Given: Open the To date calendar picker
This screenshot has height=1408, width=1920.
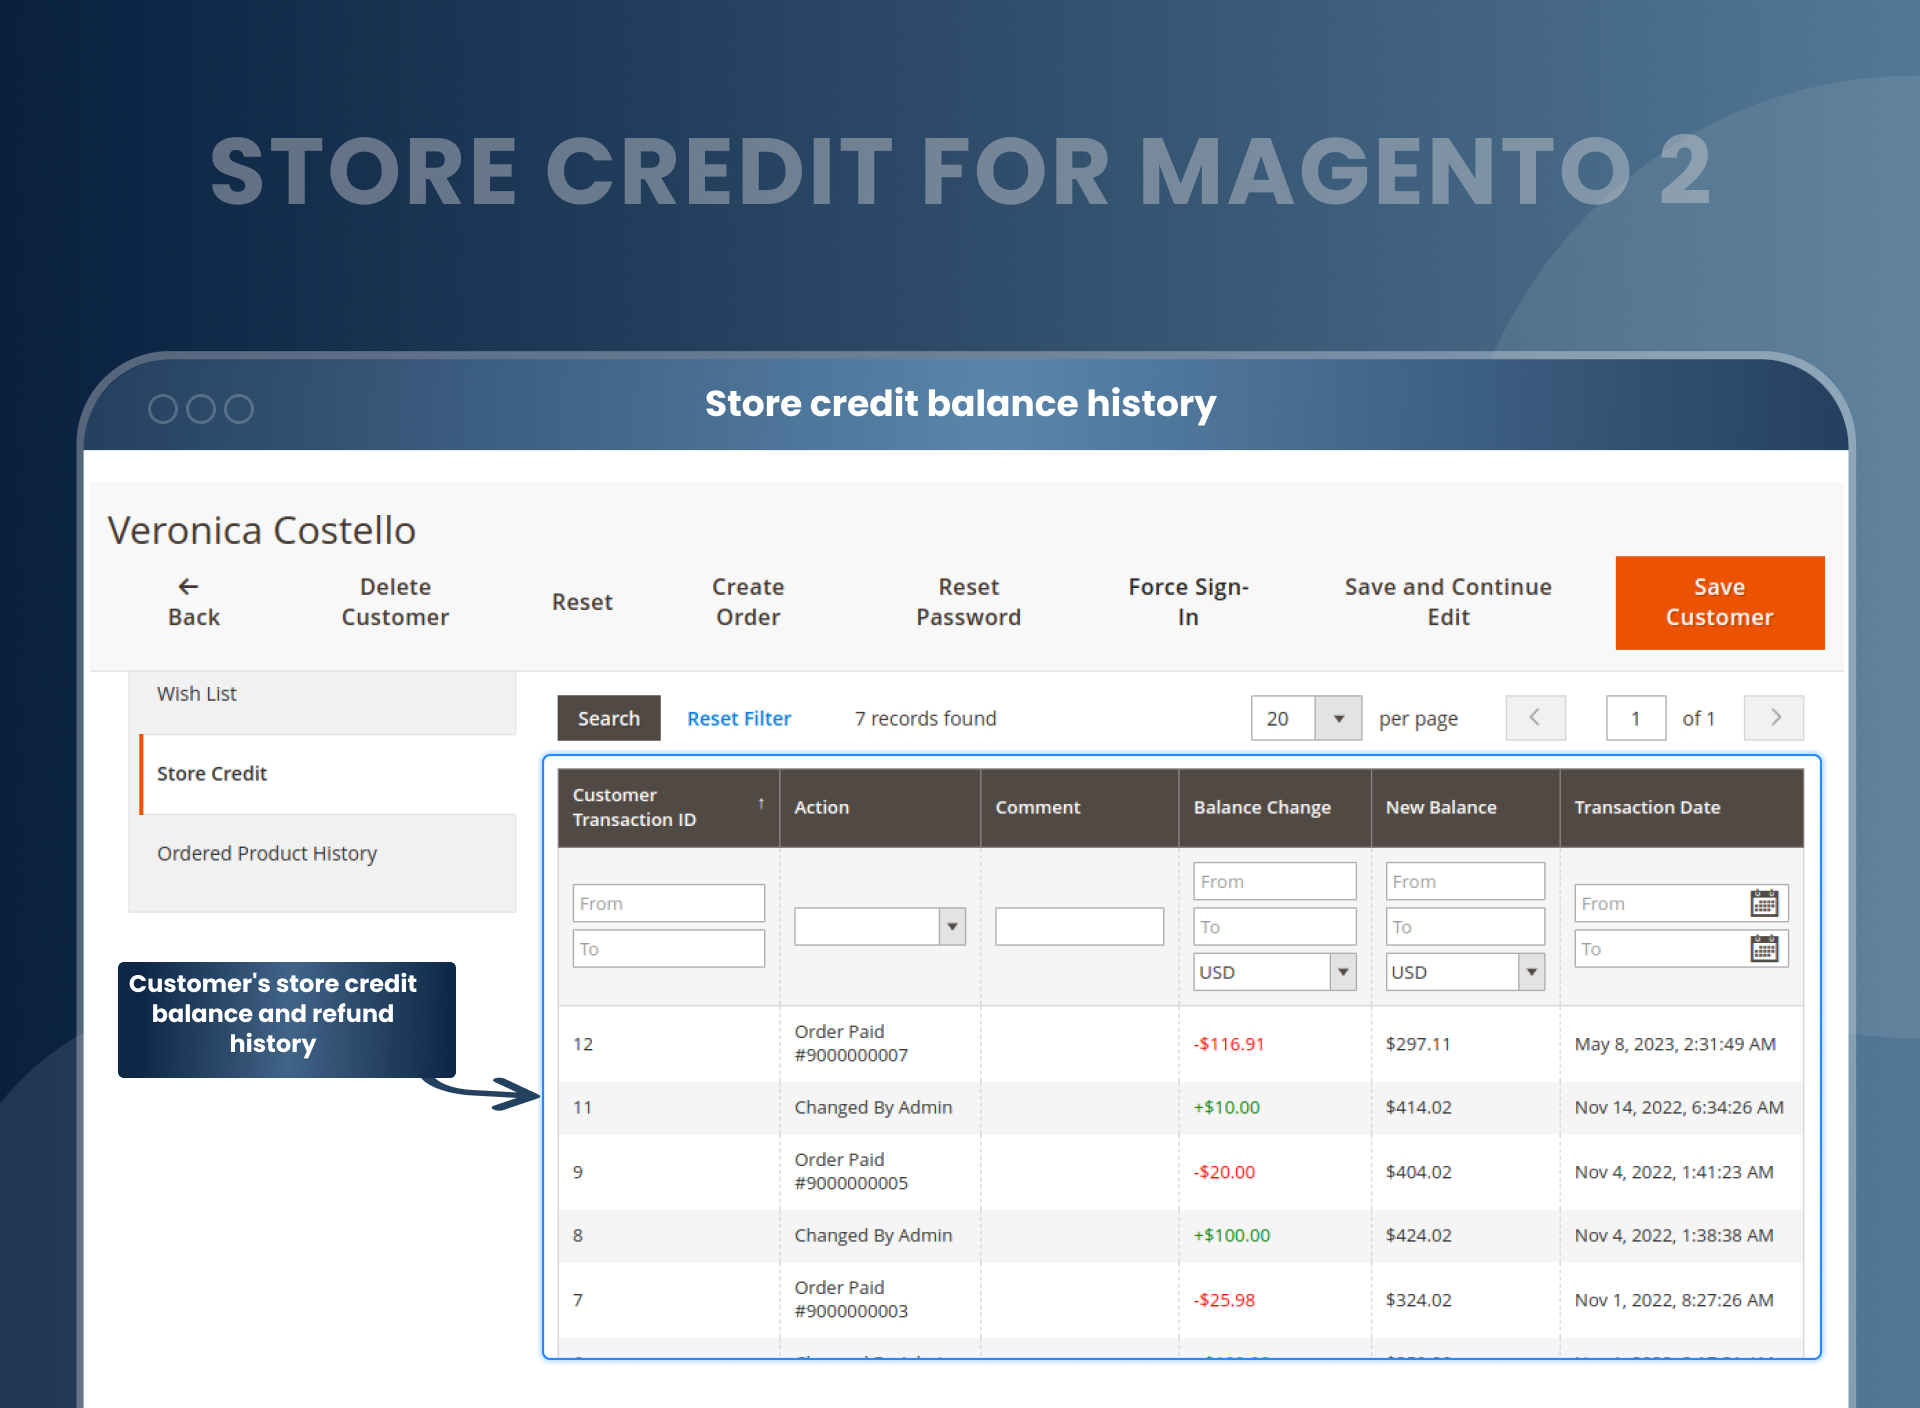Looking at the screenshot, I should pyautogui.click(x=1764, y=948).
